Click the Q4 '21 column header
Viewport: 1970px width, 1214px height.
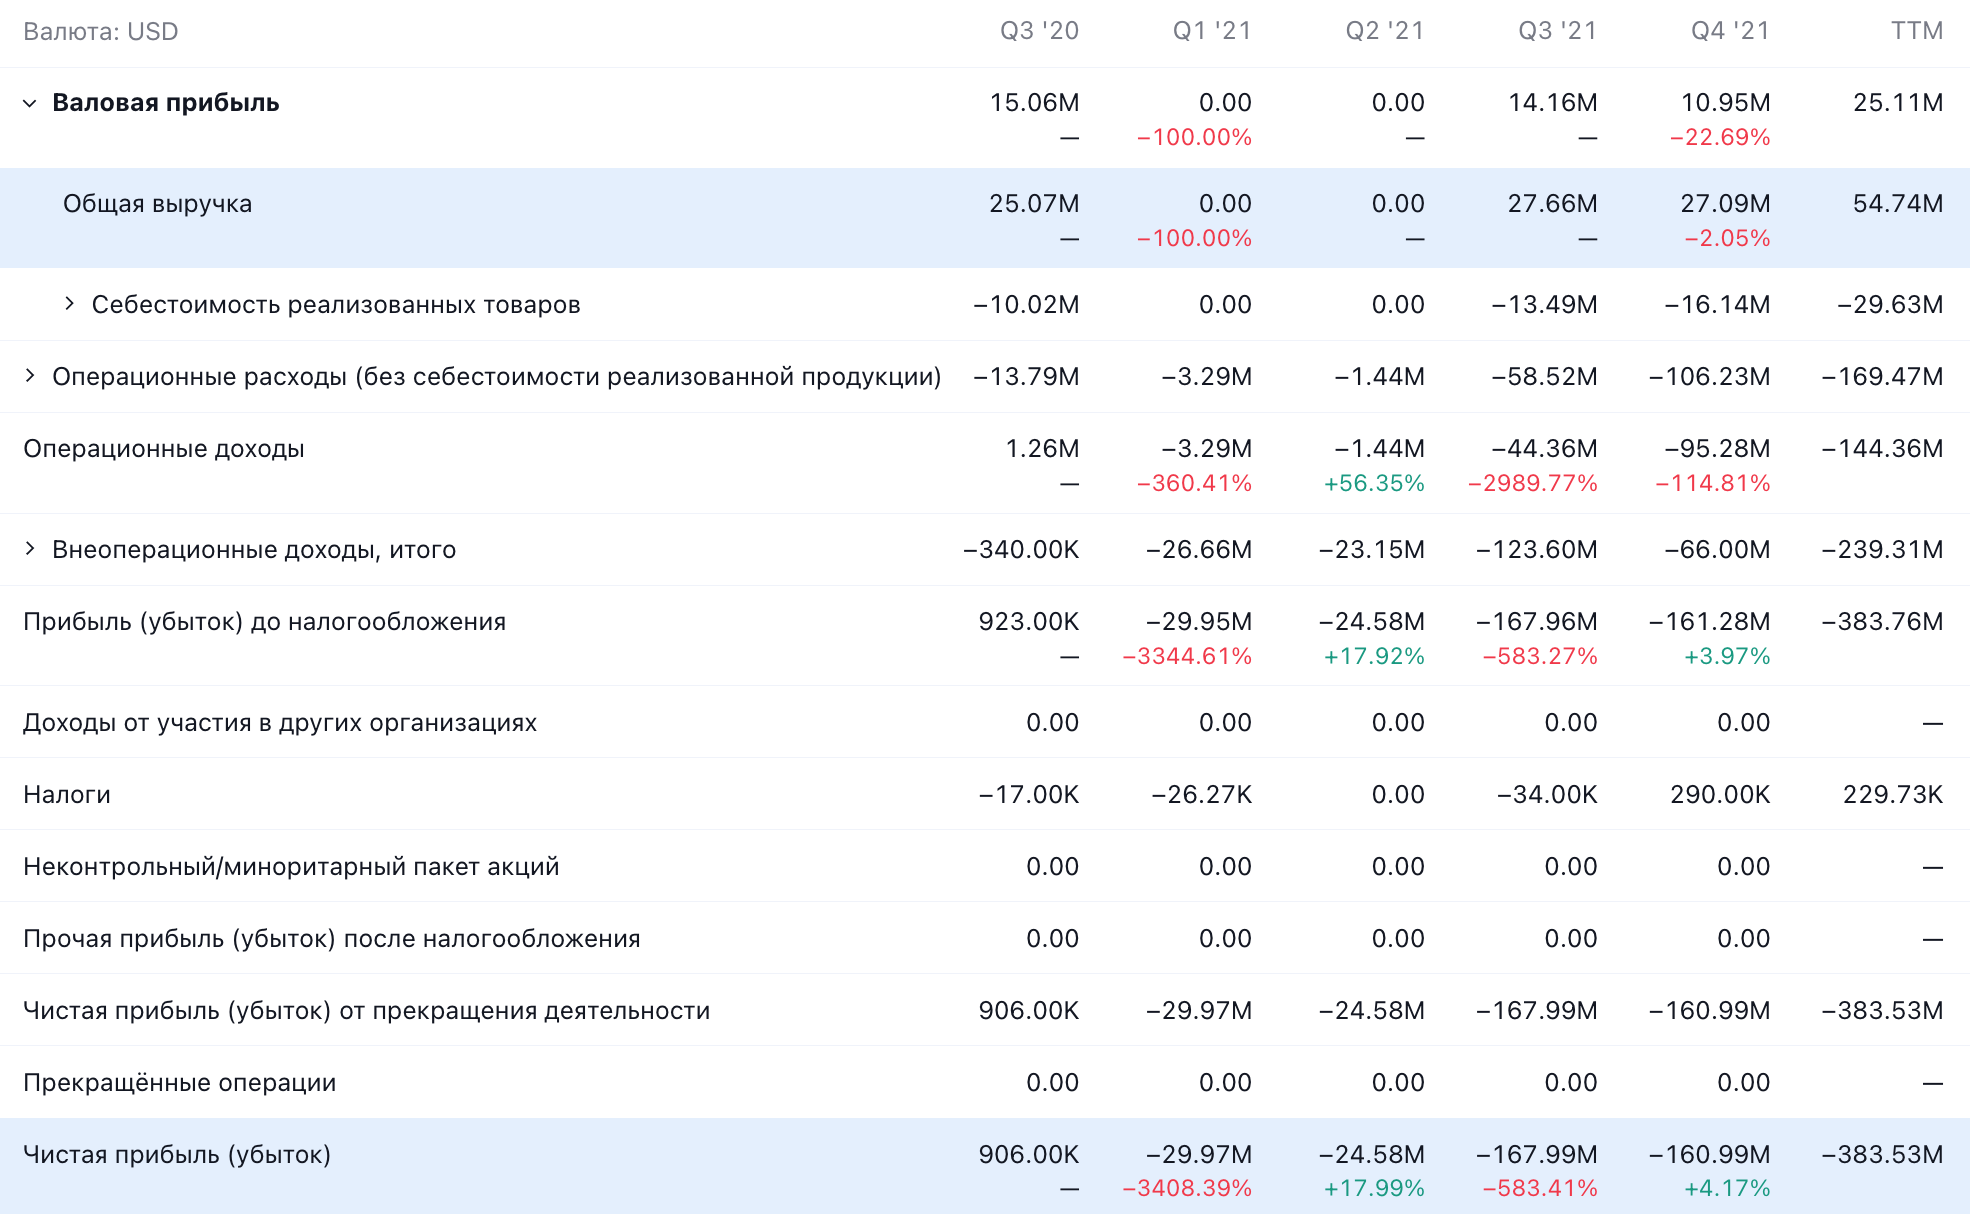[1730, 31]
